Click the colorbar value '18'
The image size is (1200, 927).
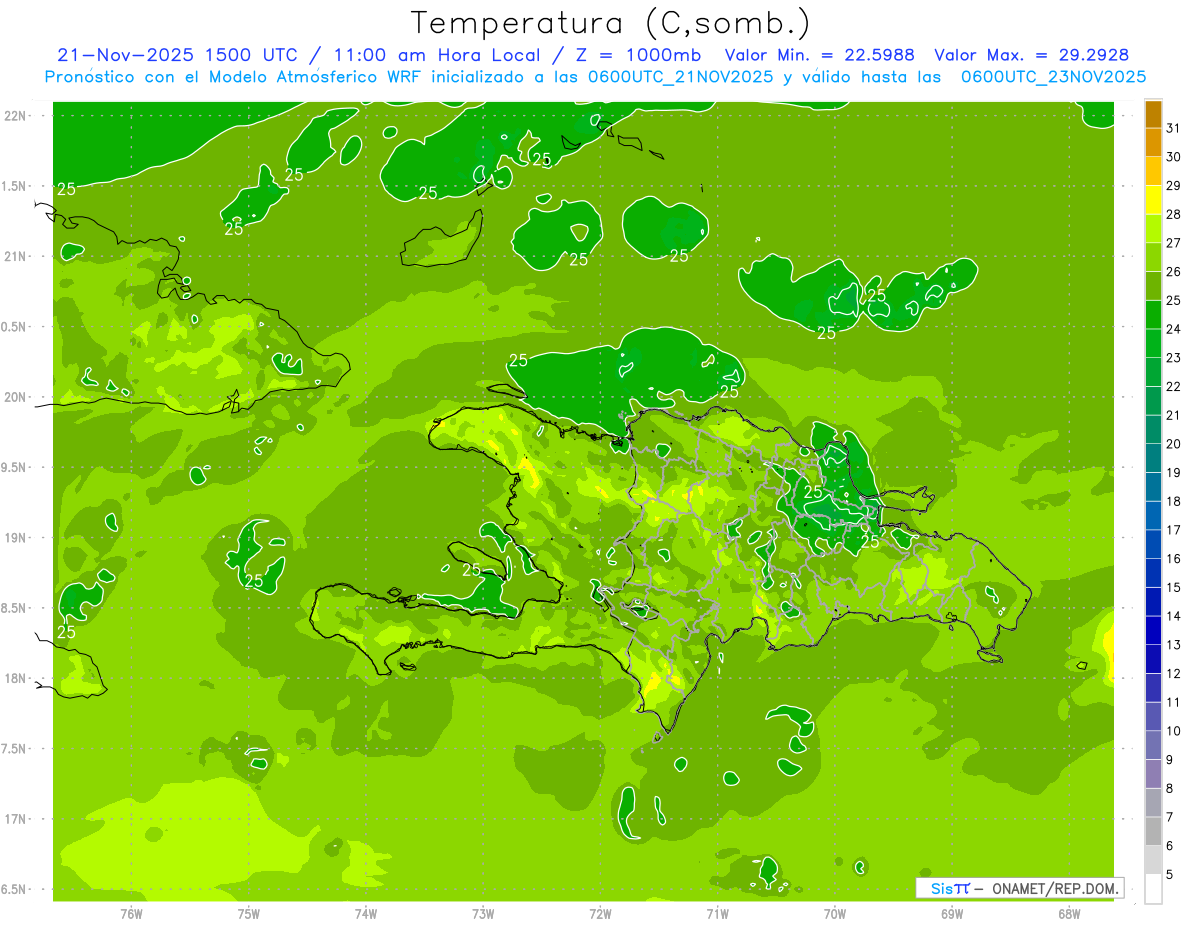point(1174,501)
